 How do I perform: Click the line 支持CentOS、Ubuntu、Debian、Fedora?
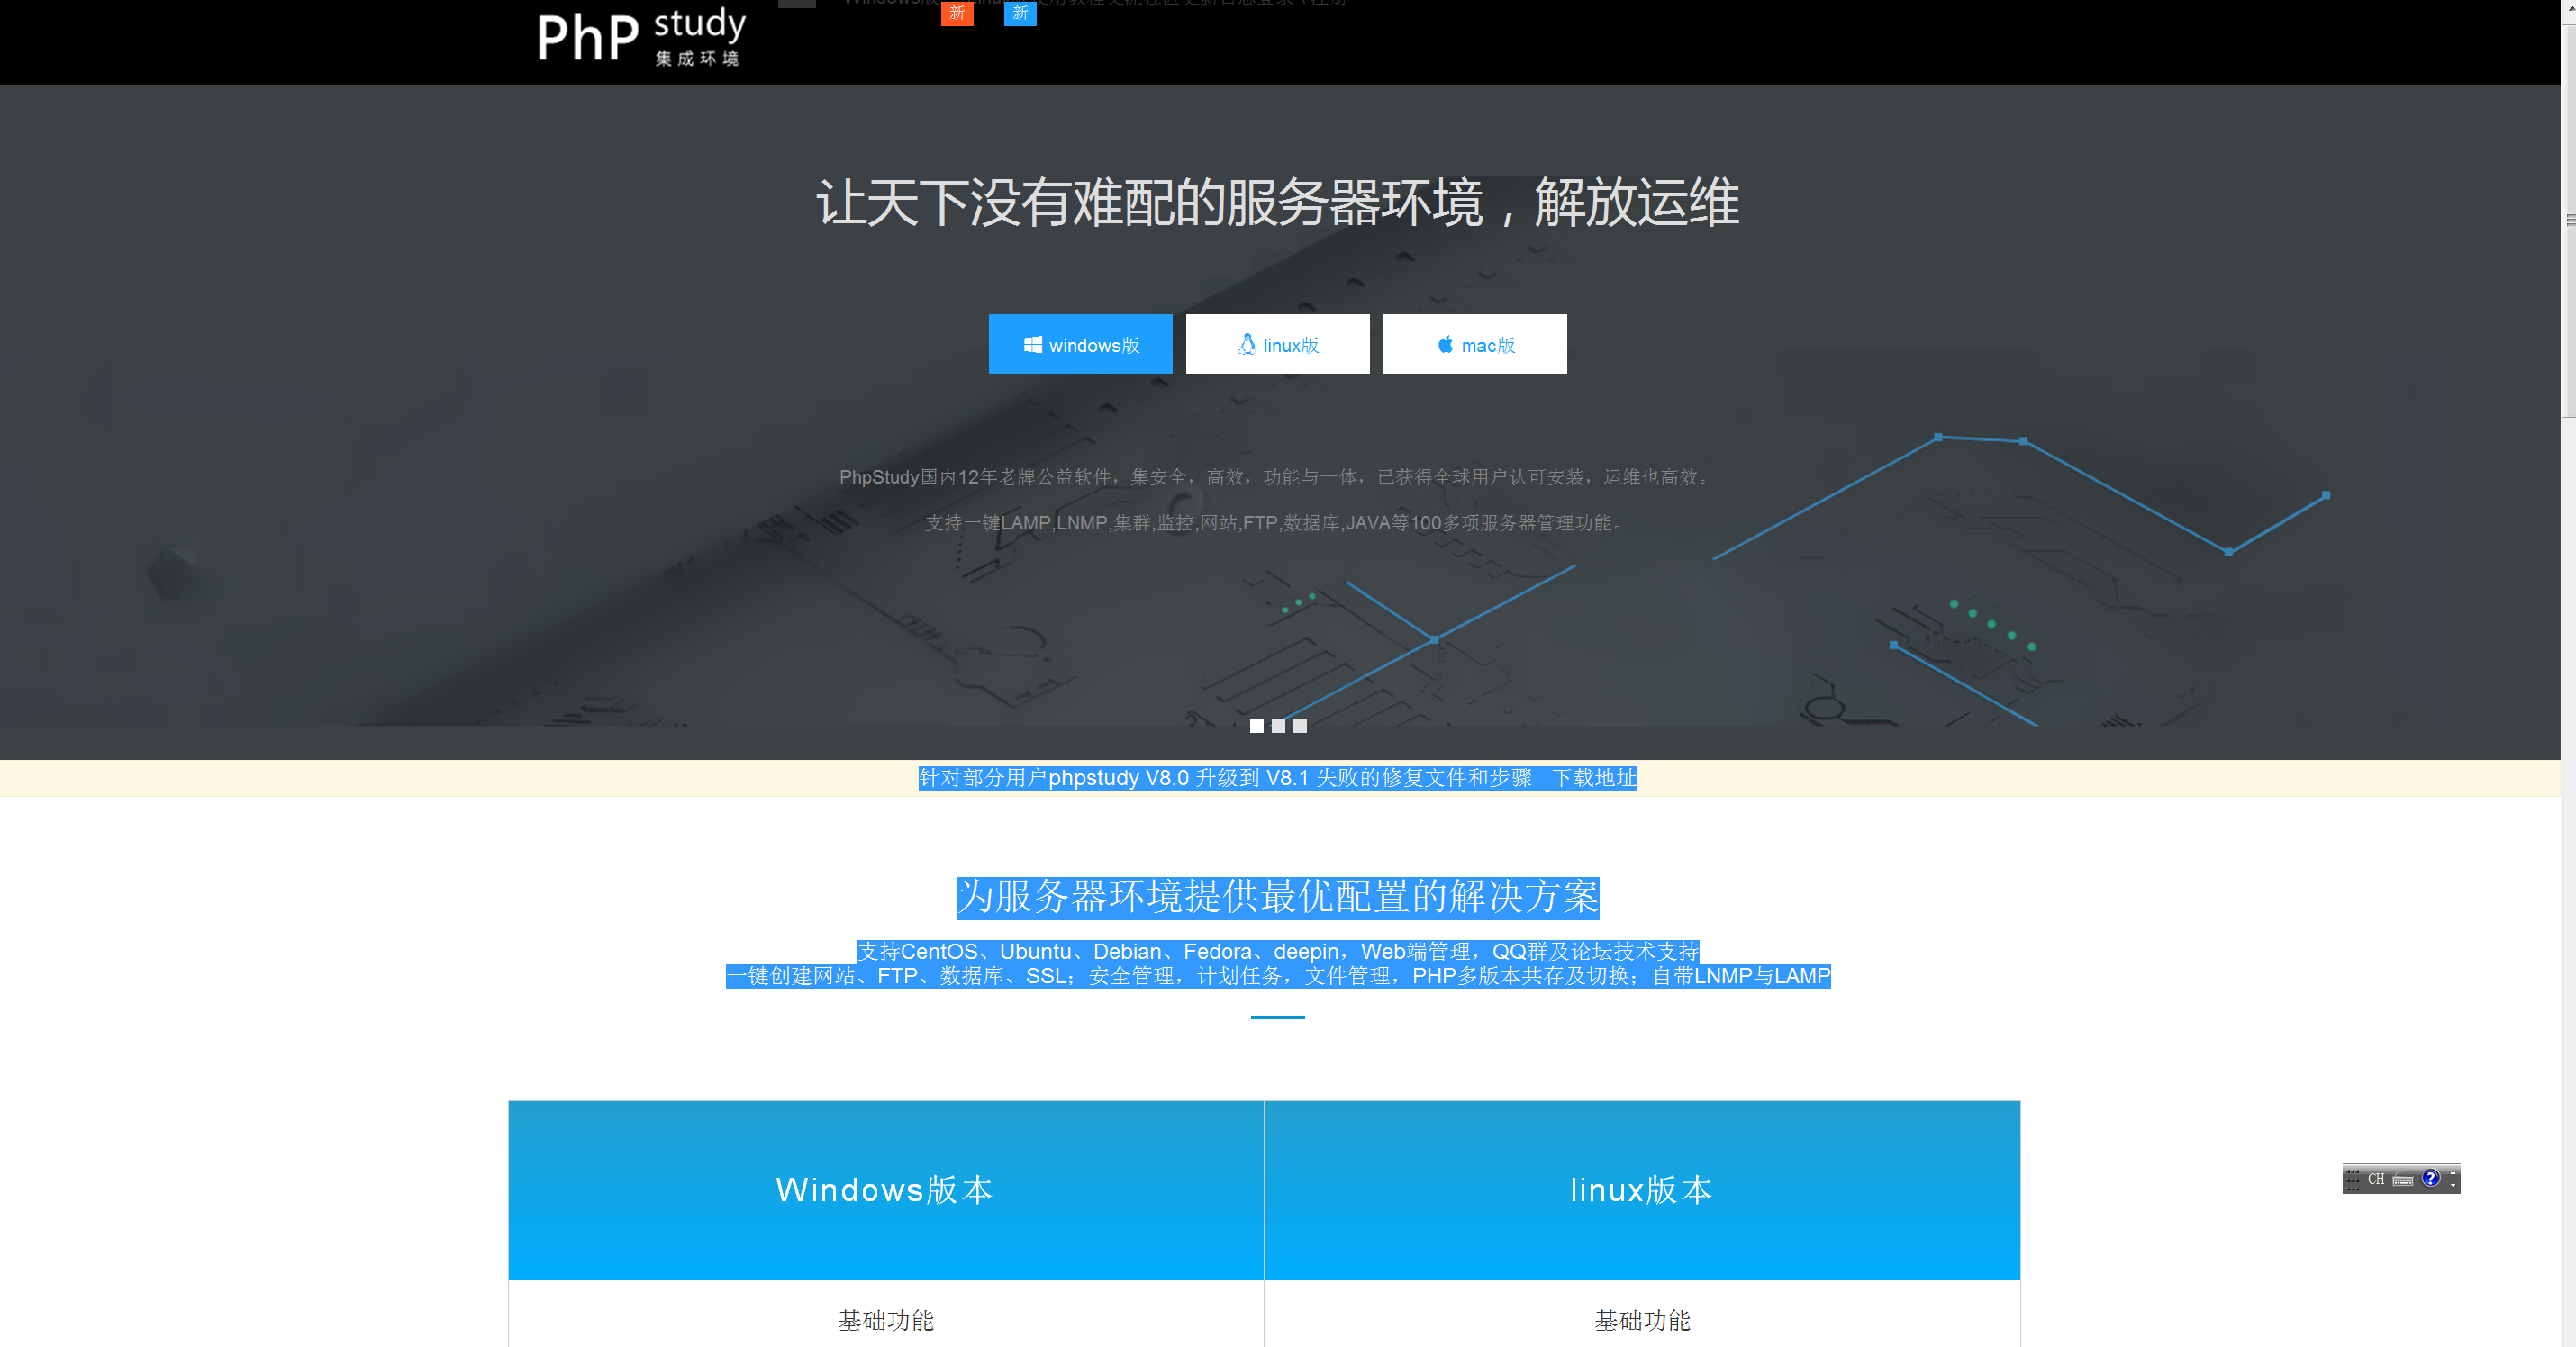click(x=1277, y=951)
